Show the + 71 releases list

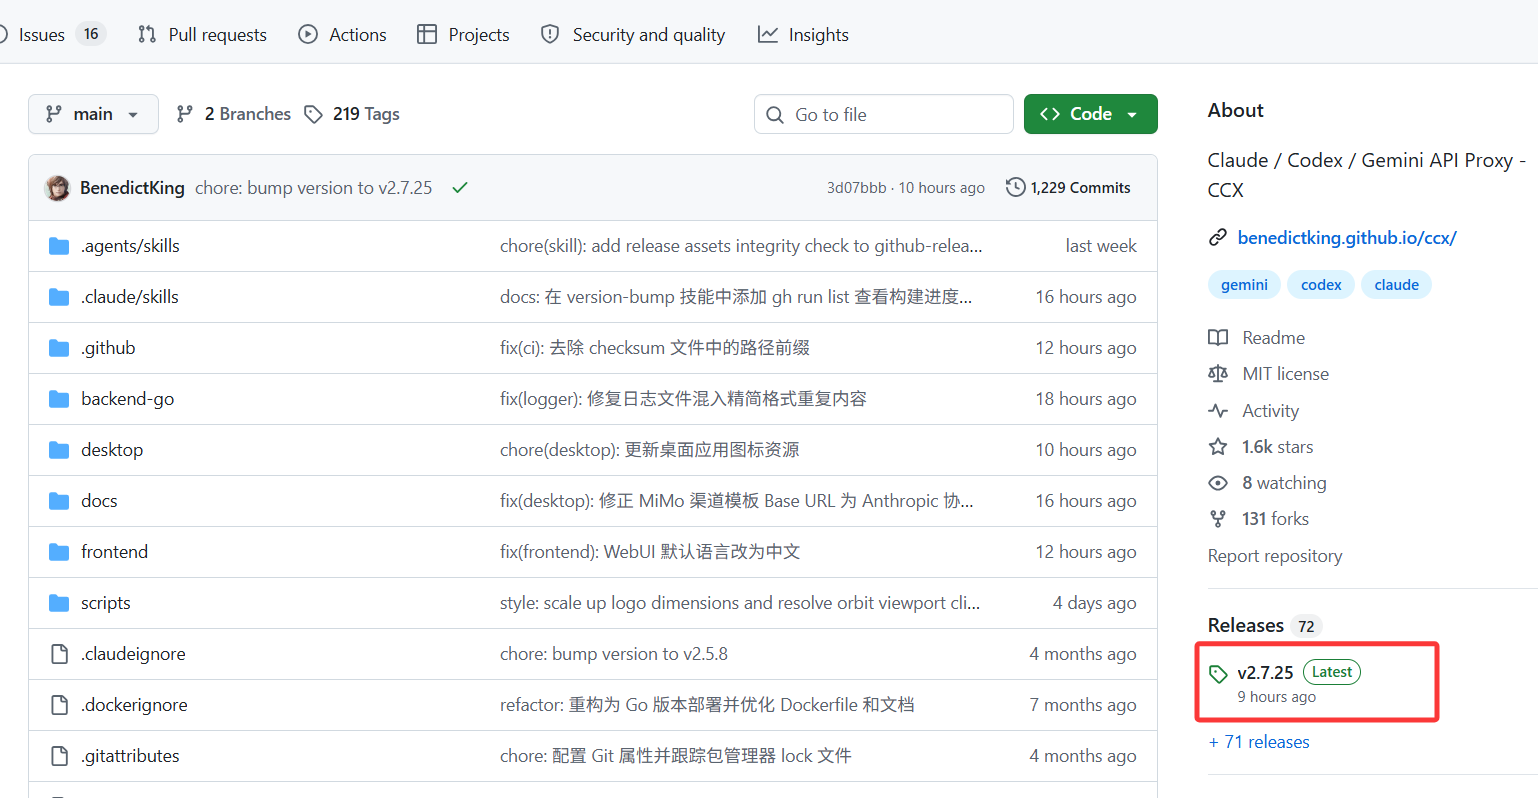(x=1259, y=742)
